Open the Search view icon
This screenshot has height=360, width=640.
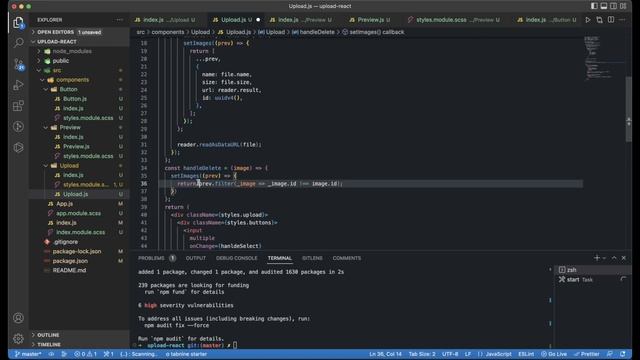(x=18, y=43)
